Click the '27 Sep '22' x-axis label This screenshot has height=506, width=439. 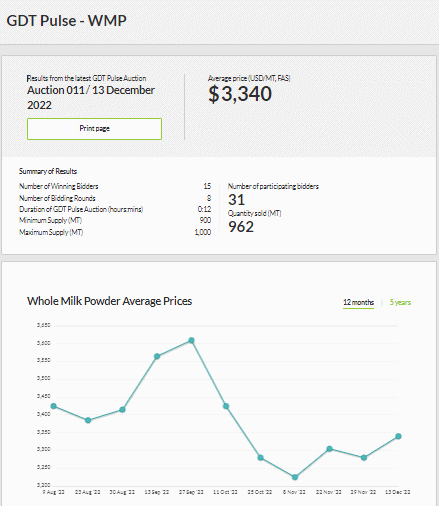(191, 492)
